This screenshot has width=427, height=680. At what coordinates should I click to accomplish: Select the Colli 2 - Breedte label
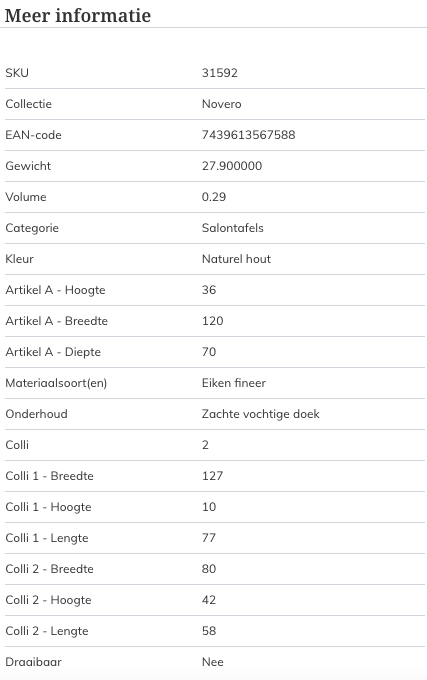(49, 569)
